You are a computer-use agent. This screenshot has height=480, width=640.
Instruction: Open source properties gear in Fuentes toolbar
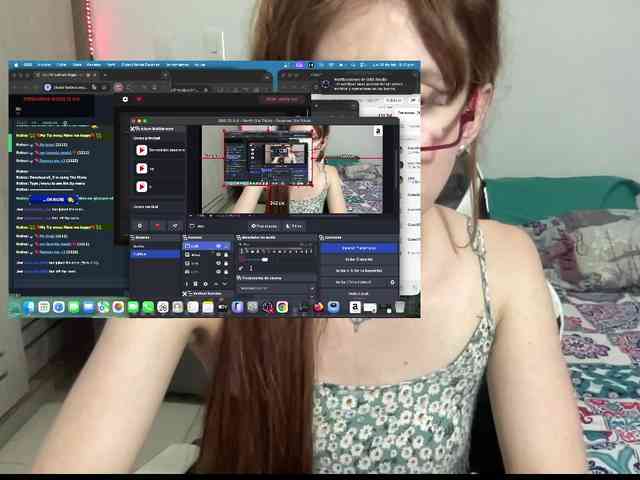coord(205,284)
